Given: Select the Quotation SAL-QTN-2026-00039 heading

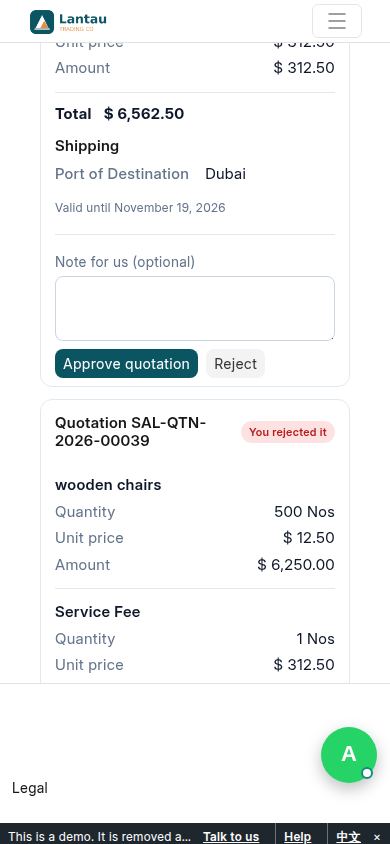Looking at the screenshot, I should (130, 432).
